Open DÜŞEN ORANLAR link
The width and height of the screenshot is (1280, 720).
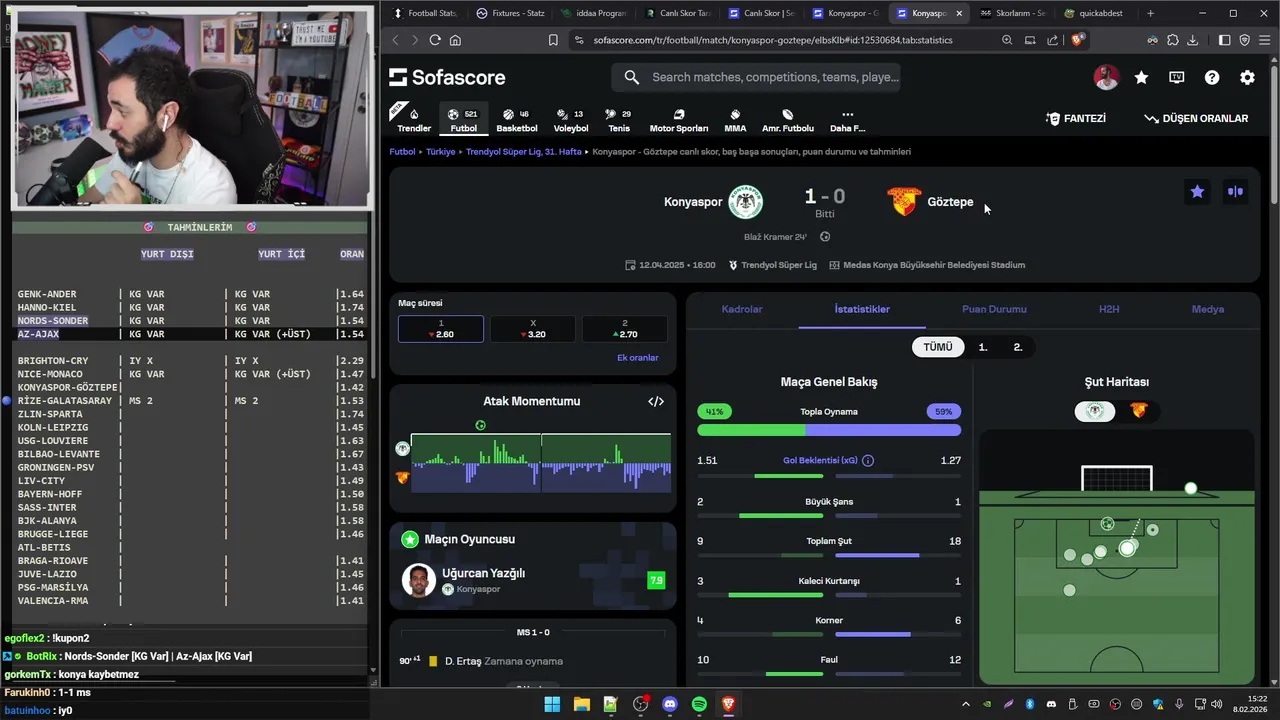[x=1196, y=118]
